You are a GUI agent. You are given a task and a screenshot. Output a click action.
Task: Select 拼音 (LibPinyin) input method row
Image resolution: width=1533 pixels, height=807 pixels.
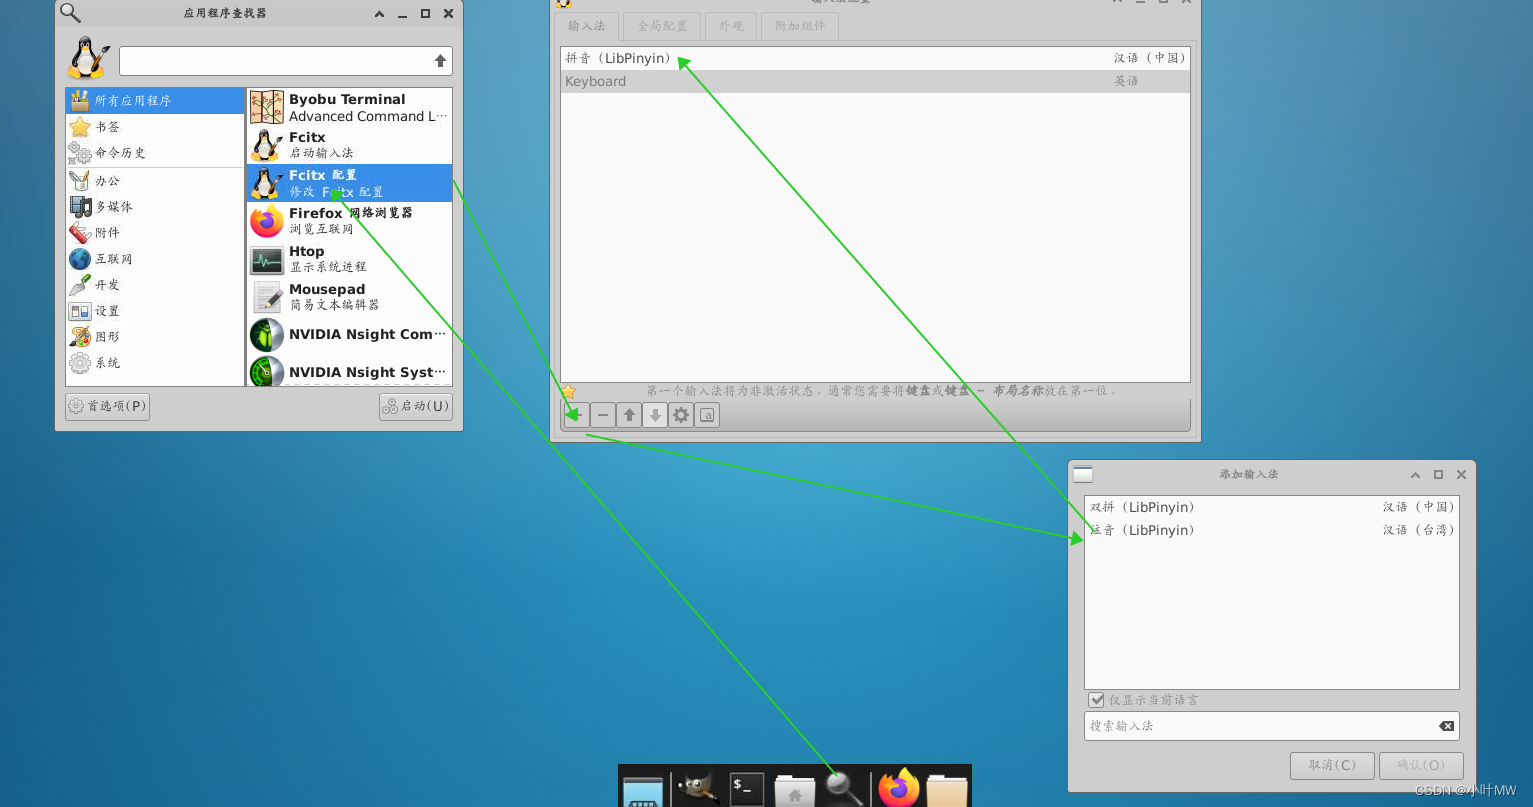[875, 58]
